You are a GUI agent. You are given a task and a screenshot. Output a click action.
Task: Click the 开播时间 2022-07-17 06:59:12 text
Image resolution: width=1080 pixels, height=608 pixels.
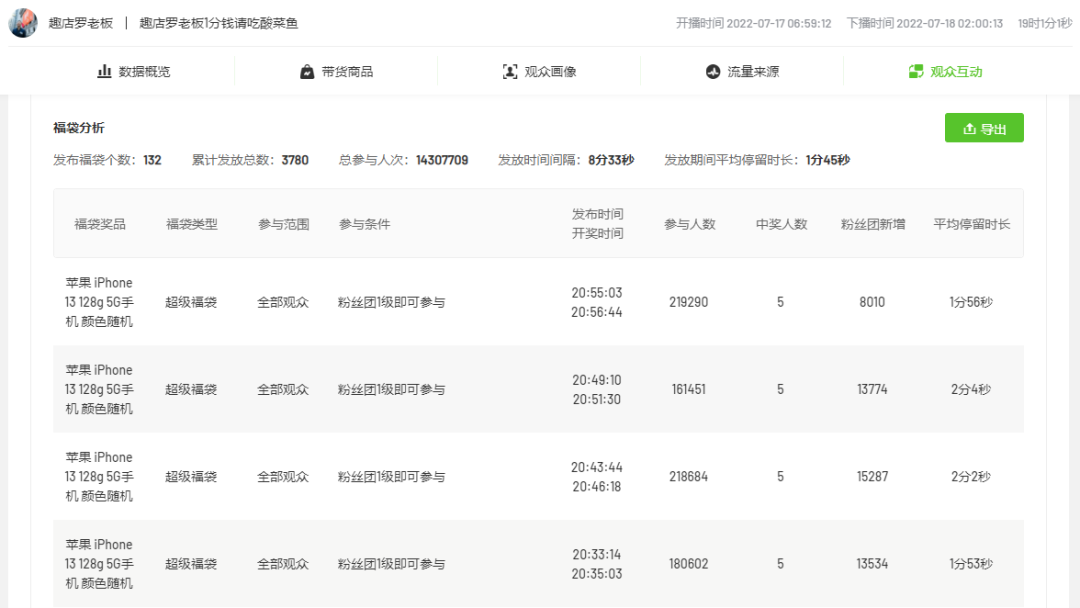pos(754,23)
